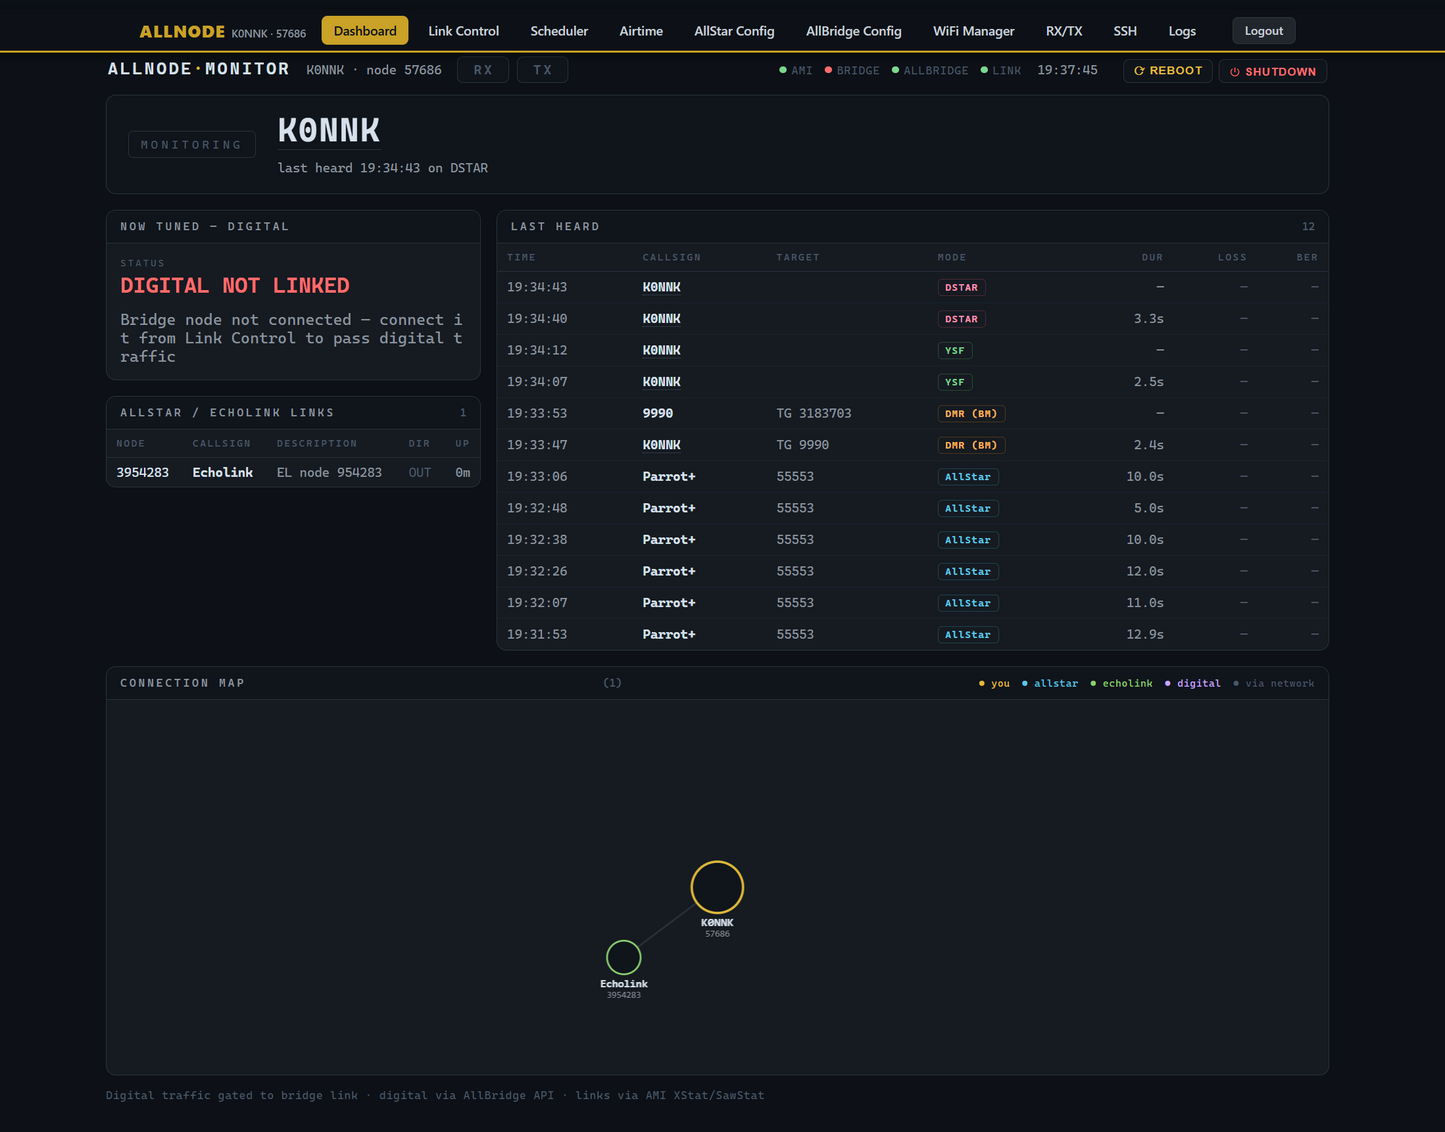The image size is (1445, 1132).
Task: Click YSF badge in 19:34:07 row
Action: pyautogui.click(x=955, y=382)
